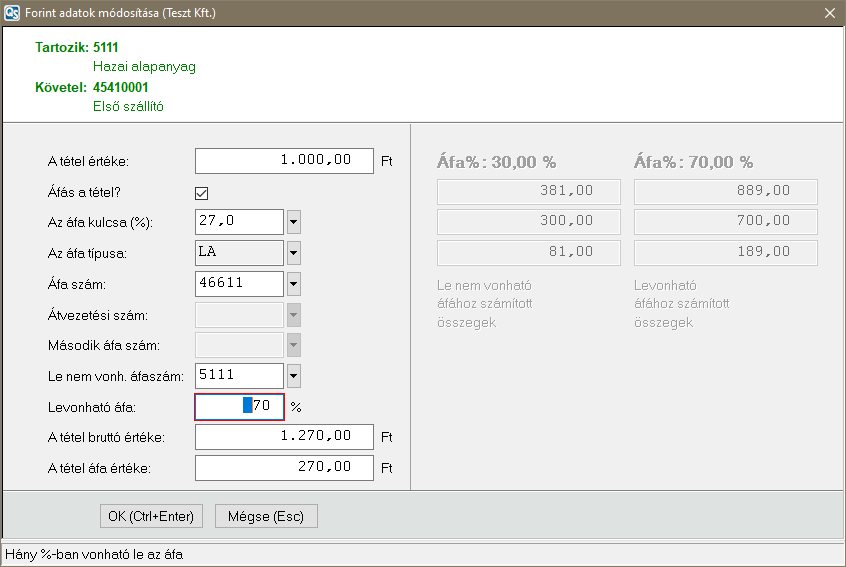This screenshot has height=567, width=846.
Task: Click the 889,00 deductible amount box
Action: [726, 192]
